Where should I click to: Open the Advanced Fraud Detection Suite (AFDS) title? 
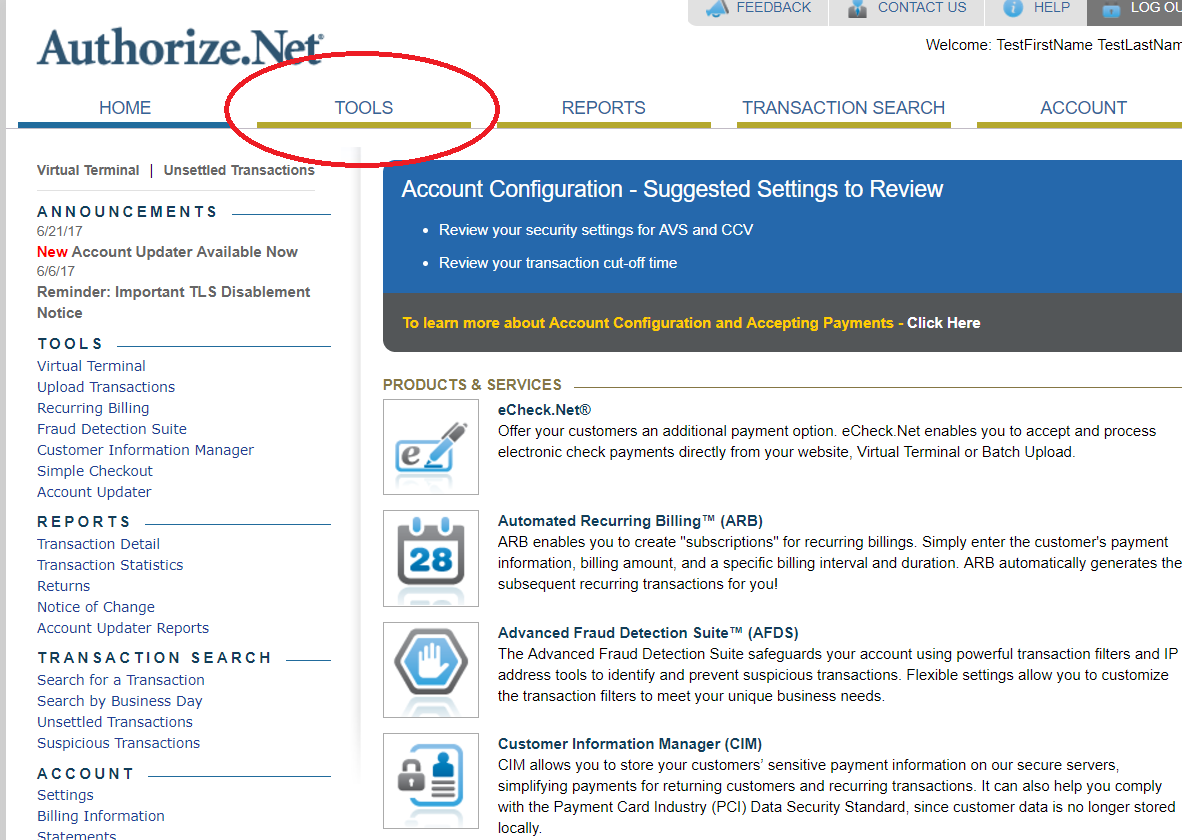point(648,633)
